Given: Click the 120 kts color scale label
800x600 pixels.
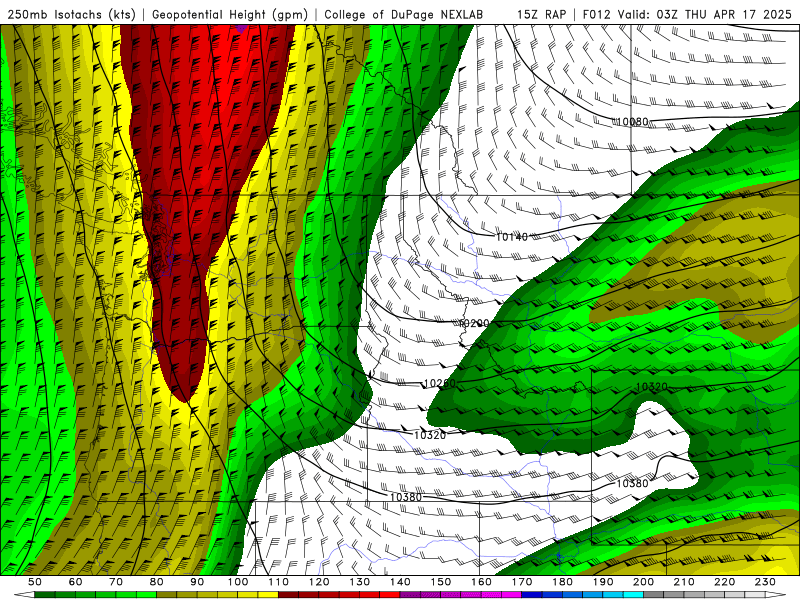Looking at the screenshot, I should 319,582.
